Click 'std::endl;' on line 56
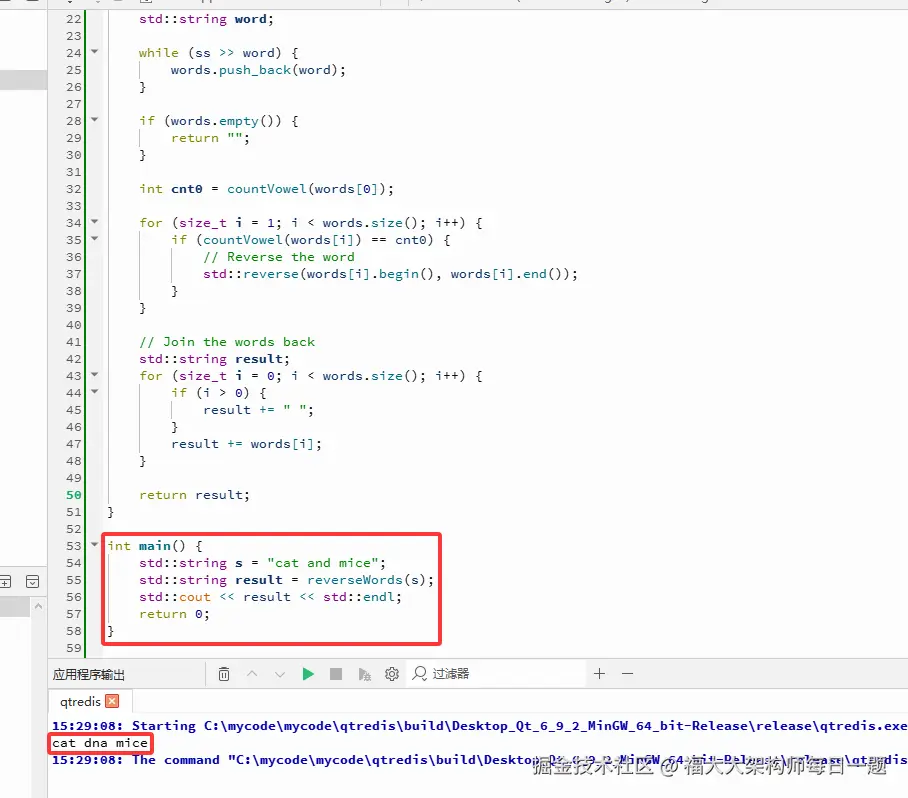 (x=362, y=597)
